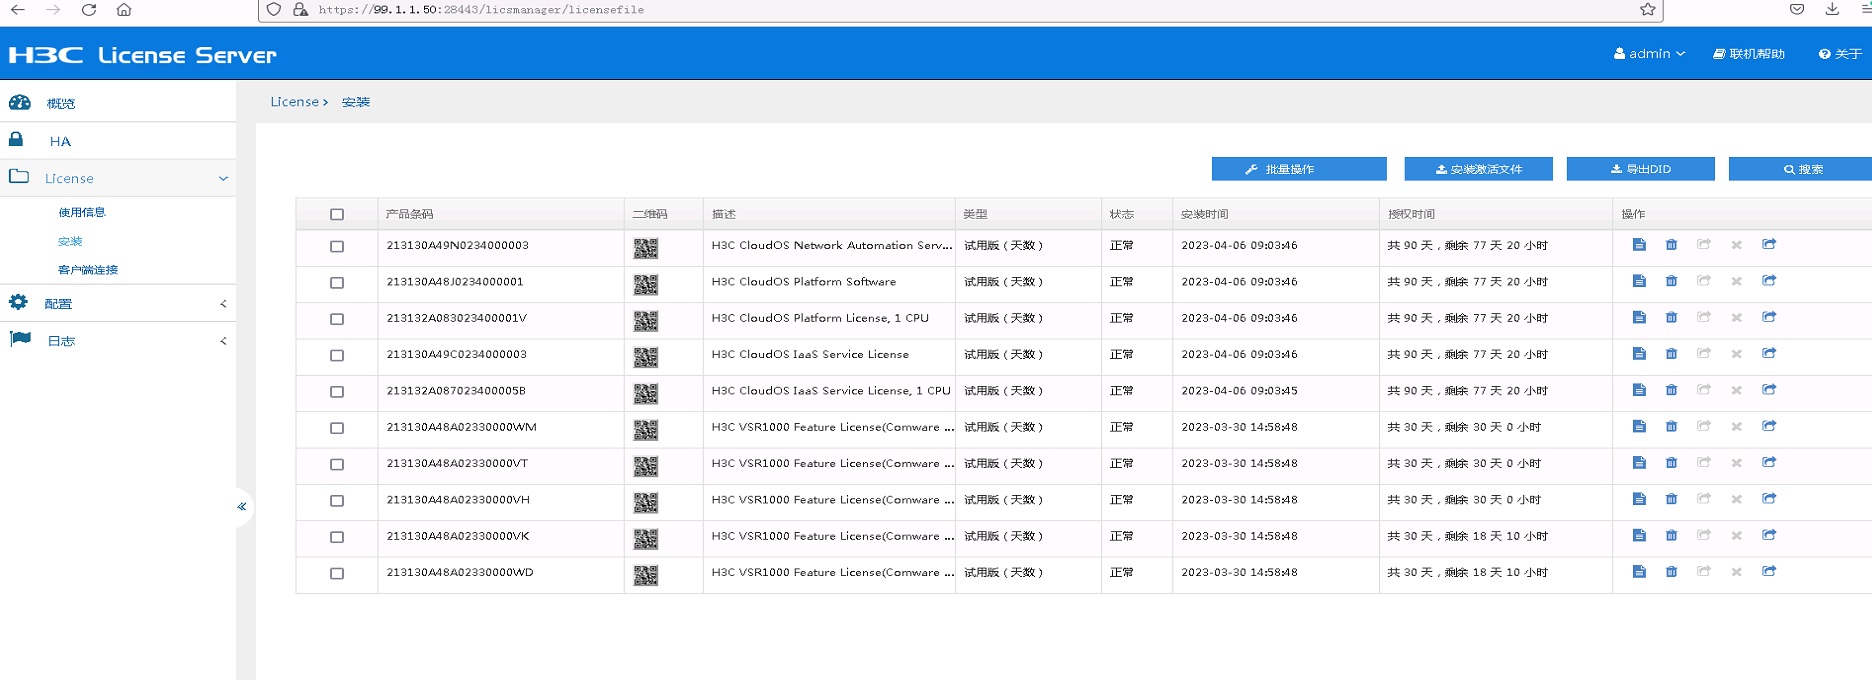Screen dimensions: 1872x680
Task: Click QR code icon for 213130A49N0234000003
Action: coord(645,248)
